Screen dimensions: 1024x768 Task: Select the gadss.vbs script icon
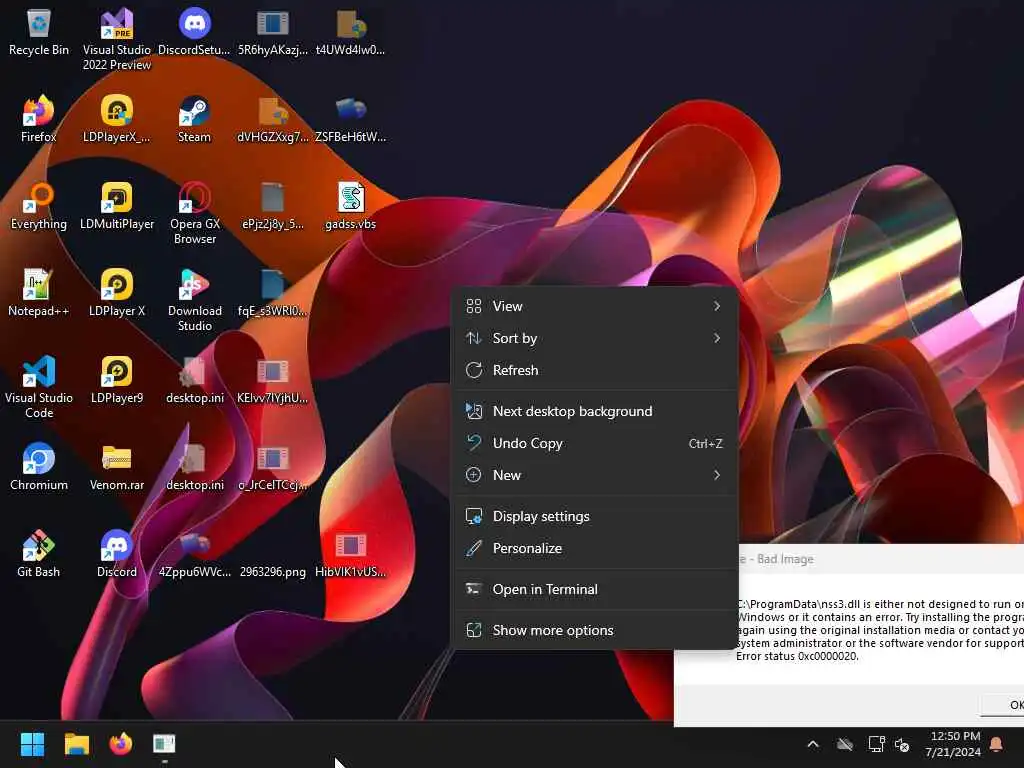point(351,206)
